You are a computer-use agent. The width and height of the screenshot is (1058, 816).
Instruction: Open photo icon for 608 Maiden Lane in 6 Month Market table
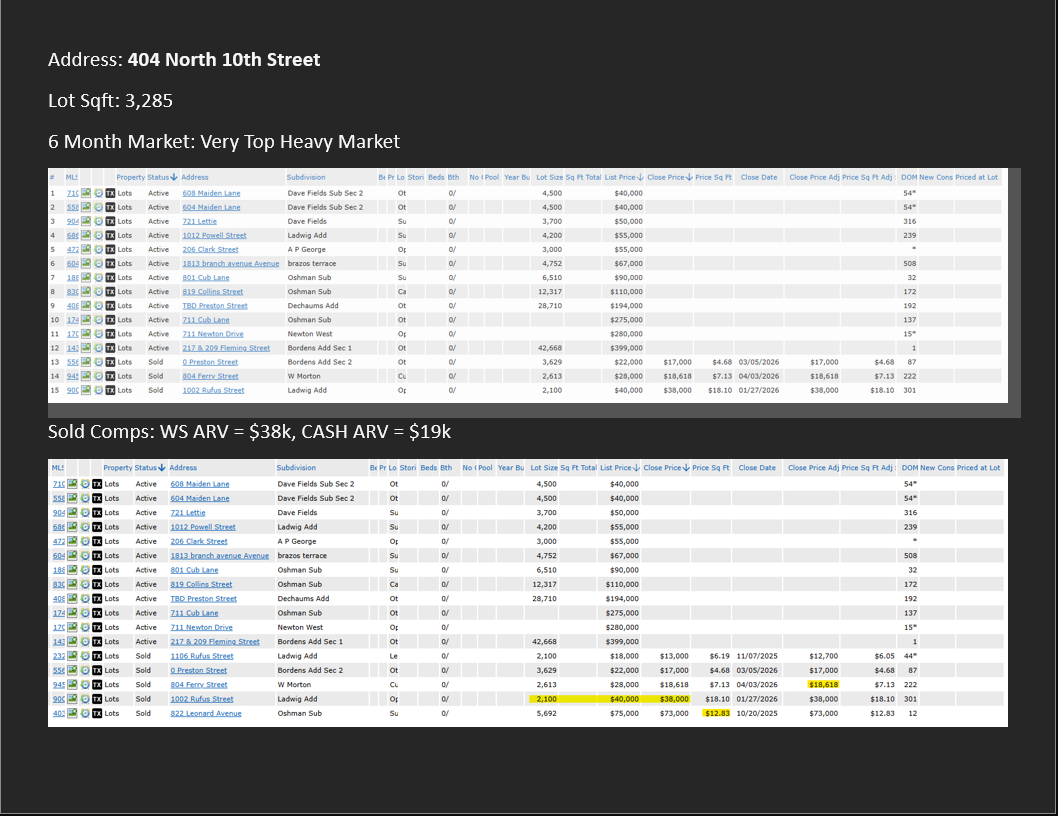86,193
